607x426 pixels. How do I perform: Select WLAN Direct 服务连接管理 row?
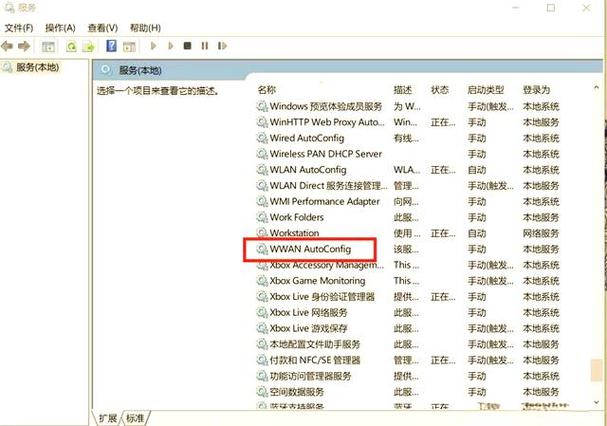pos(408,186)
